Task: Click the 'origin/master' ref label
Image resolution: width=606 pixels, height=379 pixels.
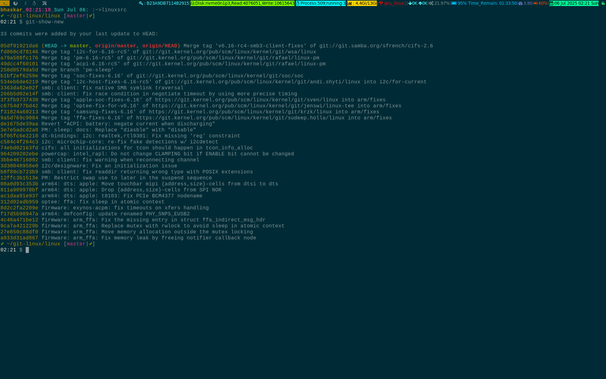Action: click(x=115, y=46)
